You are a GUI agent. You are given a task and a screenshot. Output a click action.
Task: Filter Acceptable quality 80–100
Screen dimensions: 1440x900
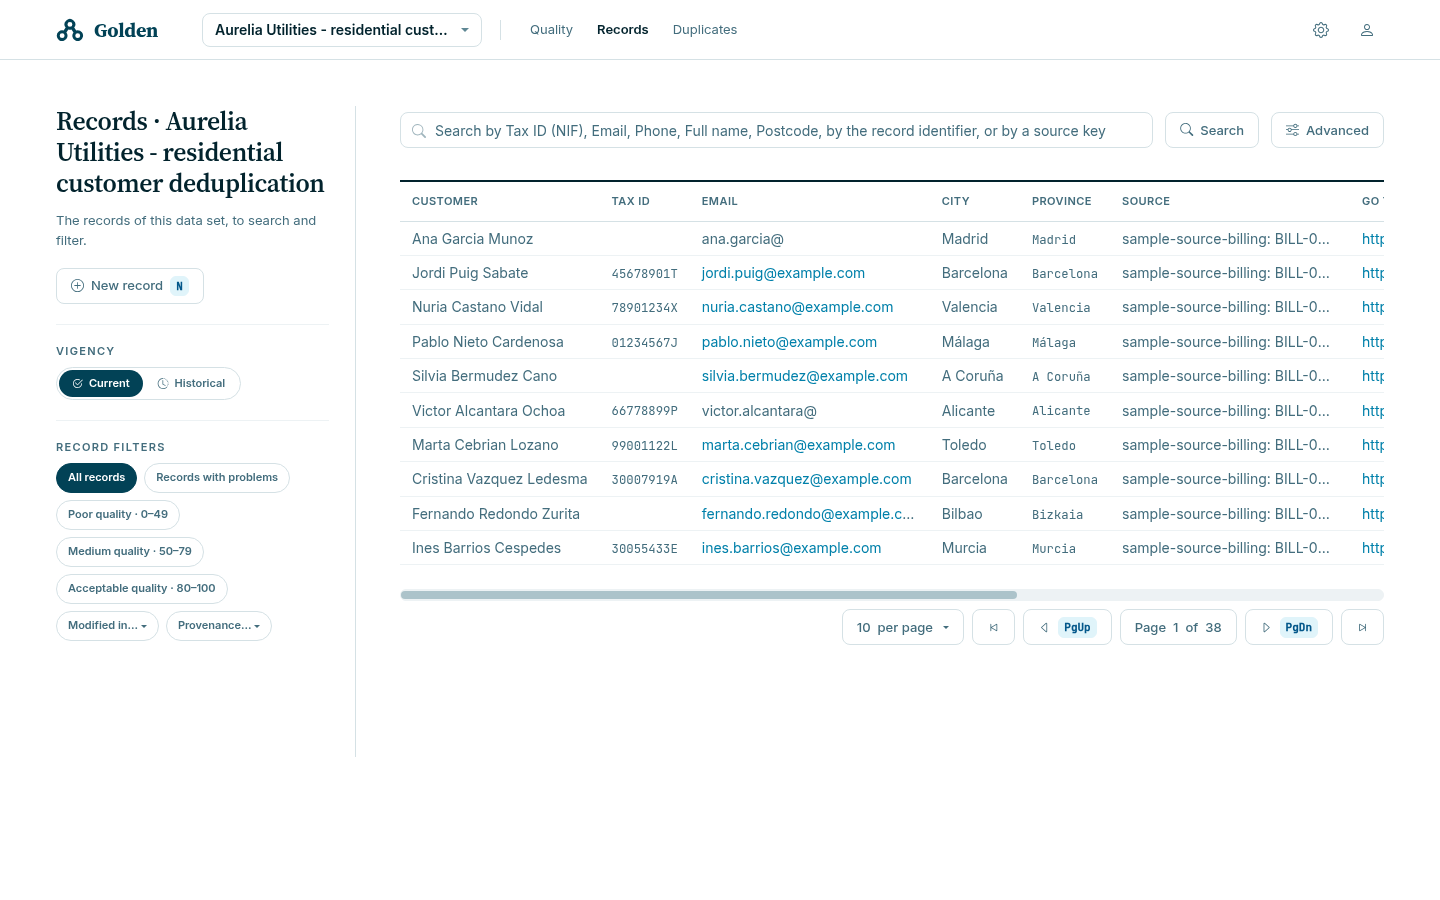point(142,589)
